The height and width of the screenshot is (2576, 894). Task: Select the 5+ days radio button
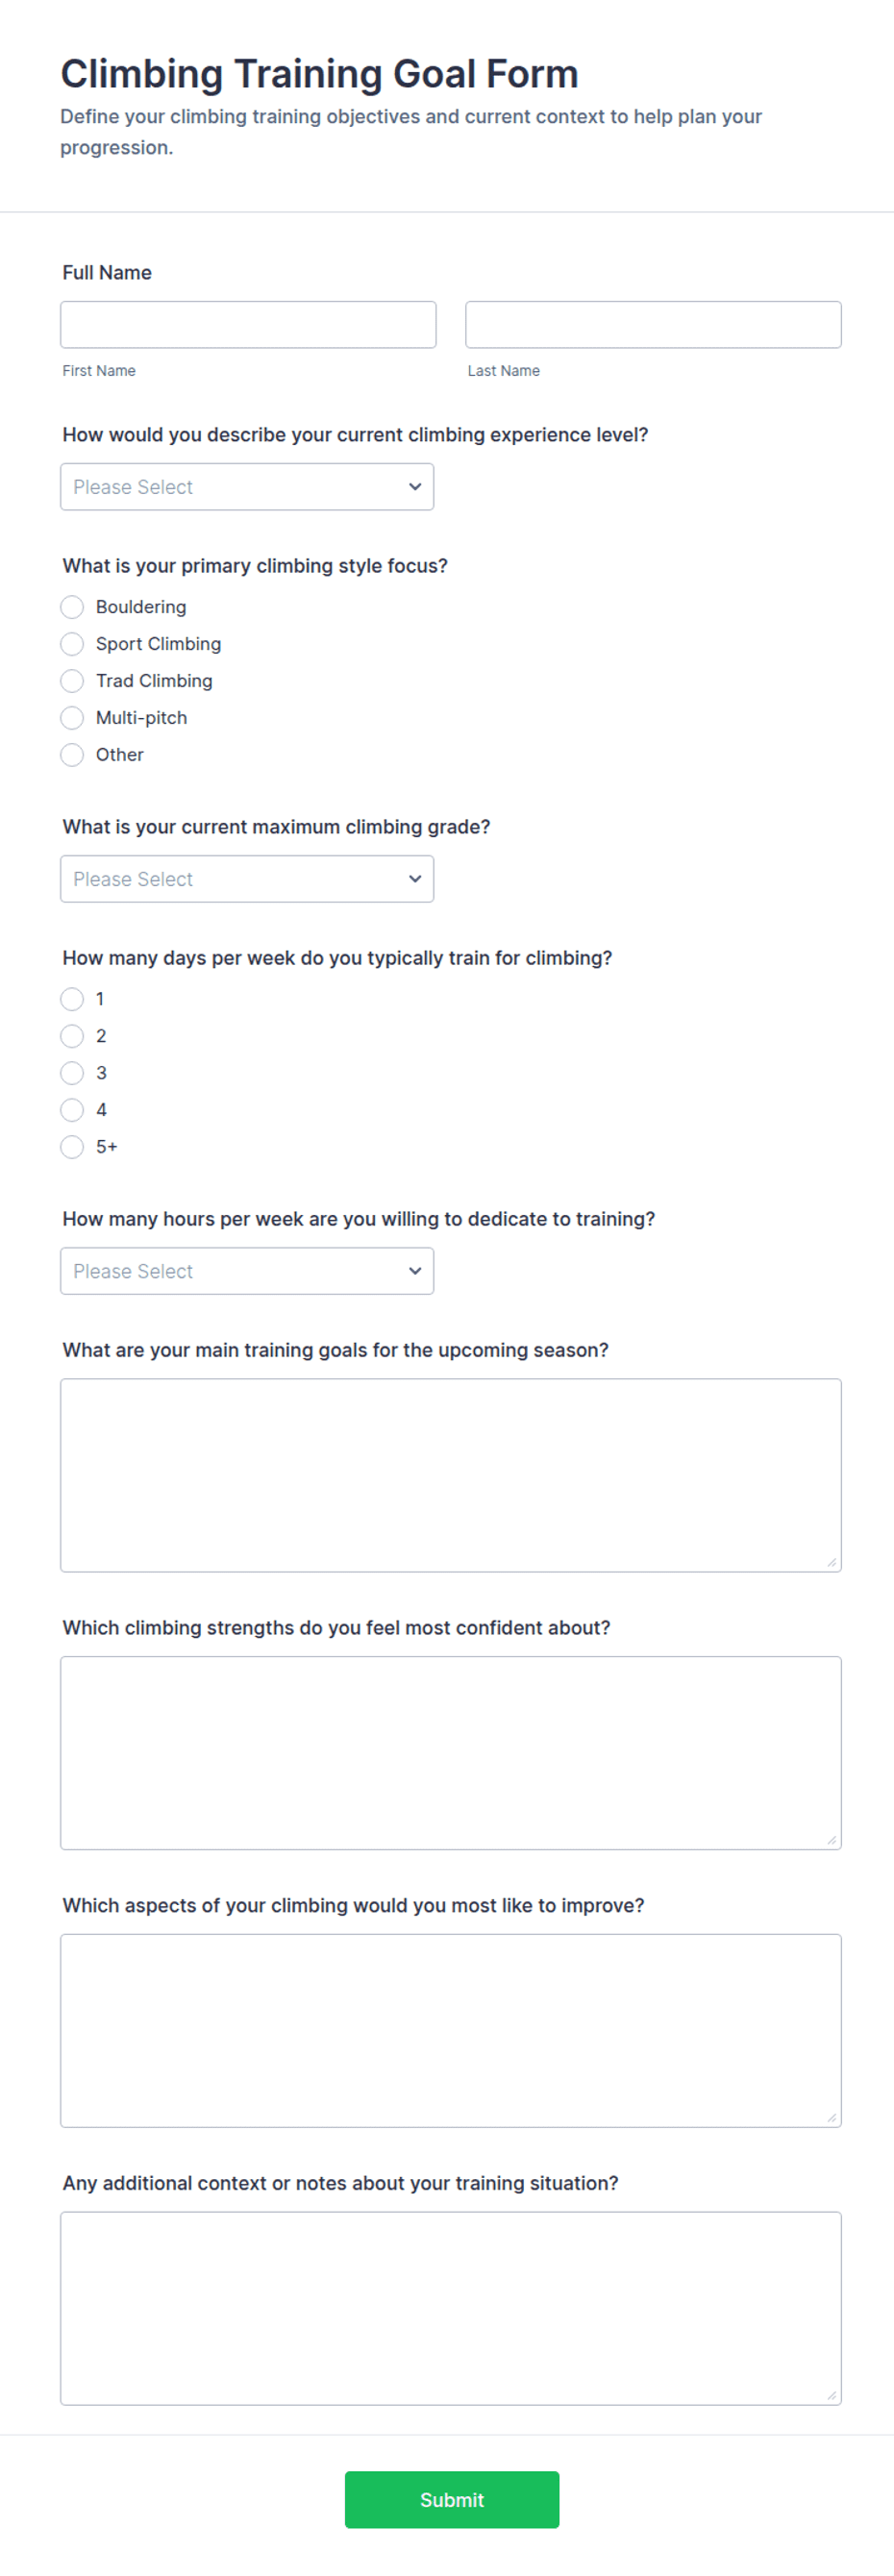(x=72, y=1147)
